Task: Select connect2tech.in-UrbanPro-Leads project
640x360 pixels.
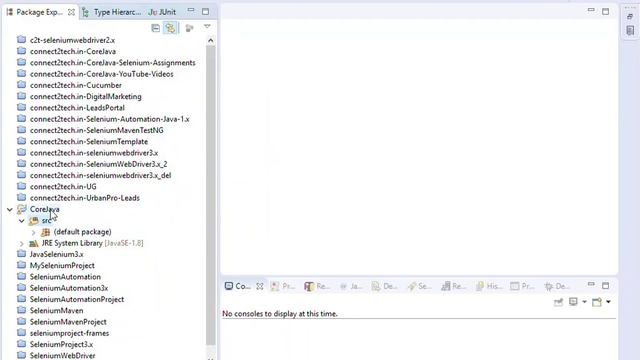Action: pos(84,198)
